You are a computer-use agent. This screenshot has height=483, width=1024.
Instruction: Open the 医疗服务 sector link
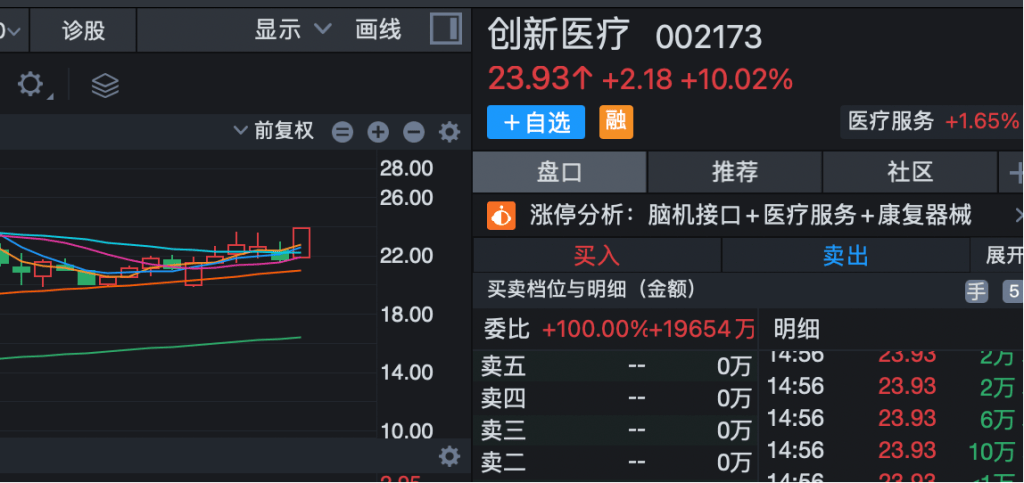[x=890, y=122]
